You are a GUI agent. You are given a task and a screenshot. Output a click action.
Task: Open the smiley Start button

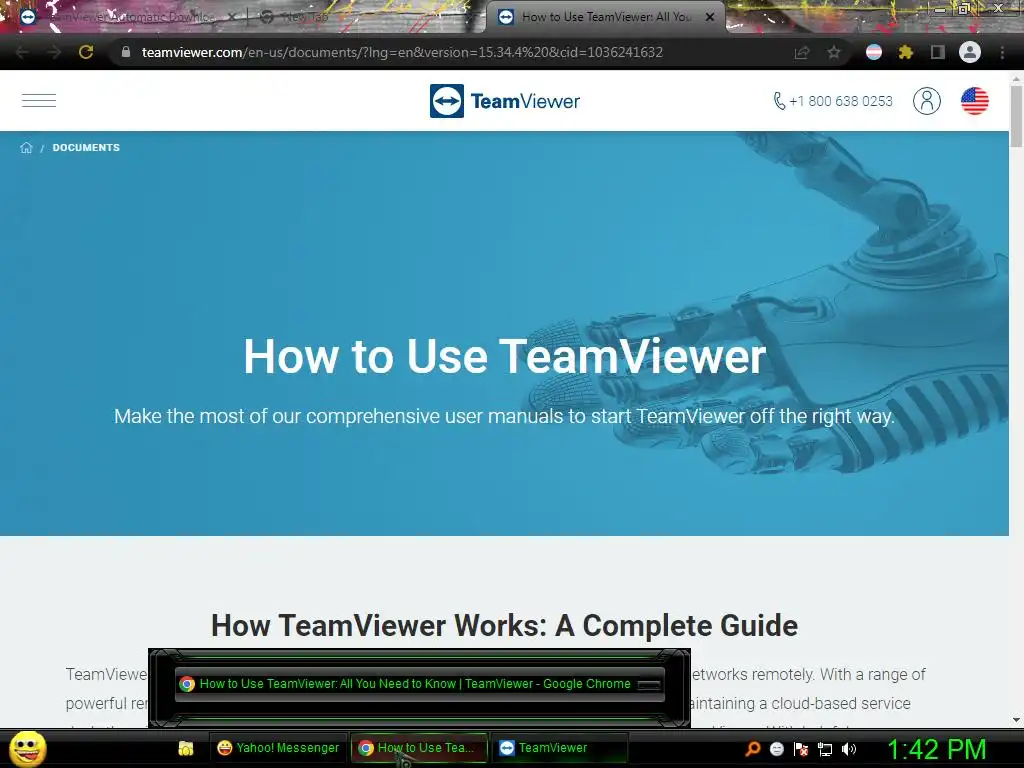[x=27, y=748]
